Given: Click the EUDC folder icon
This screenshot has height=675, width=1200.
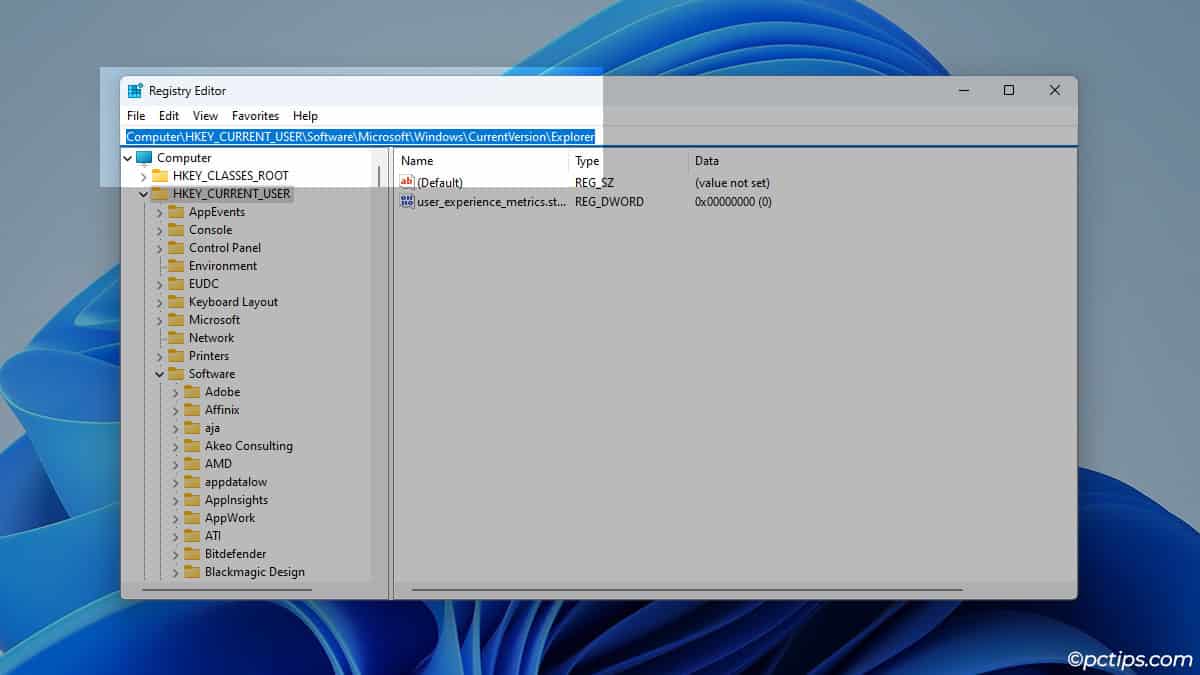Looking at the screenshot, I should pos(176,284).
